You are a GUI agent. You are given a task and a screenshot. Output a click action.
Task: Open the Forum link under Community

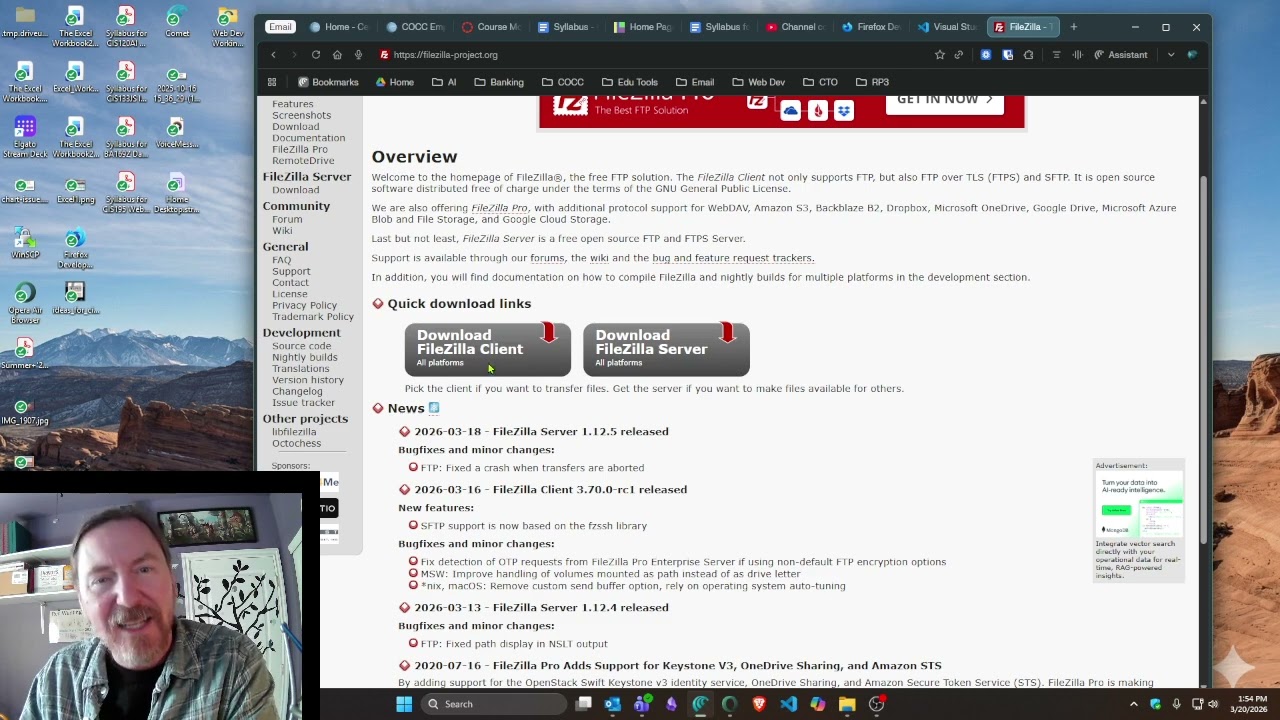[x=287, y=219]
